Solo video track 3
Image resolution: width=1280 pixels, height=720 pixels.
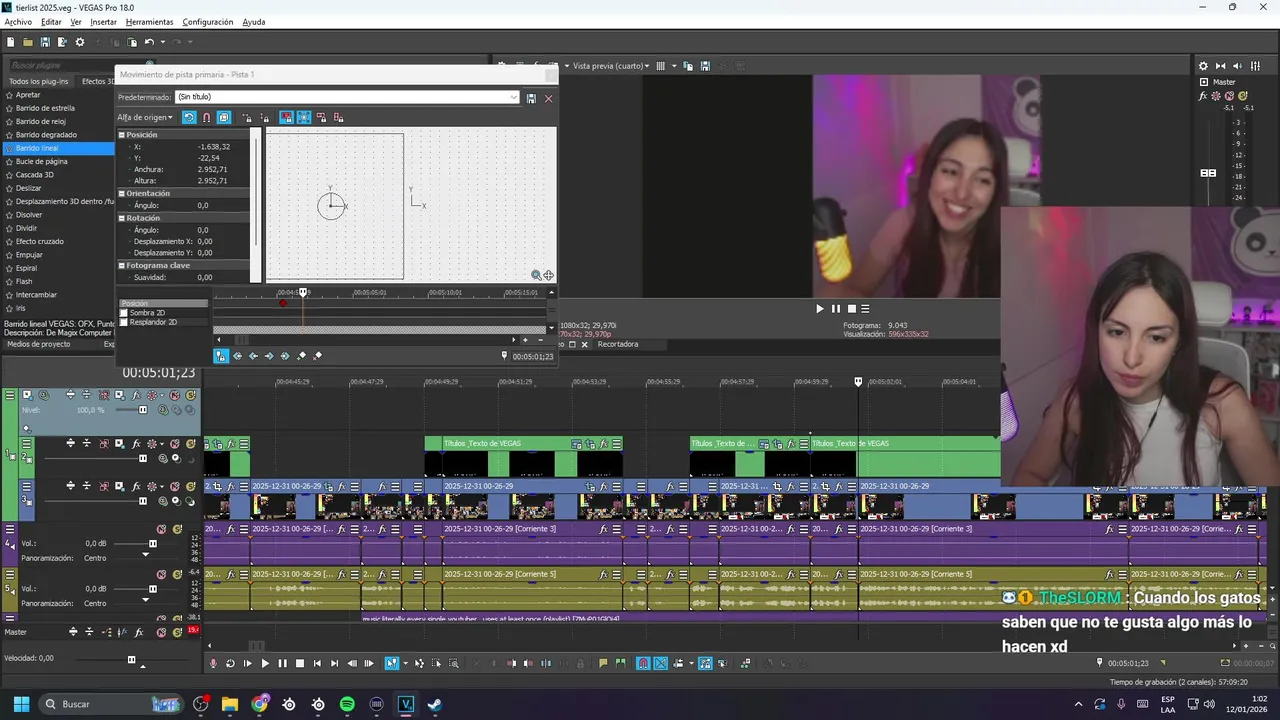[x=190, y=486]
